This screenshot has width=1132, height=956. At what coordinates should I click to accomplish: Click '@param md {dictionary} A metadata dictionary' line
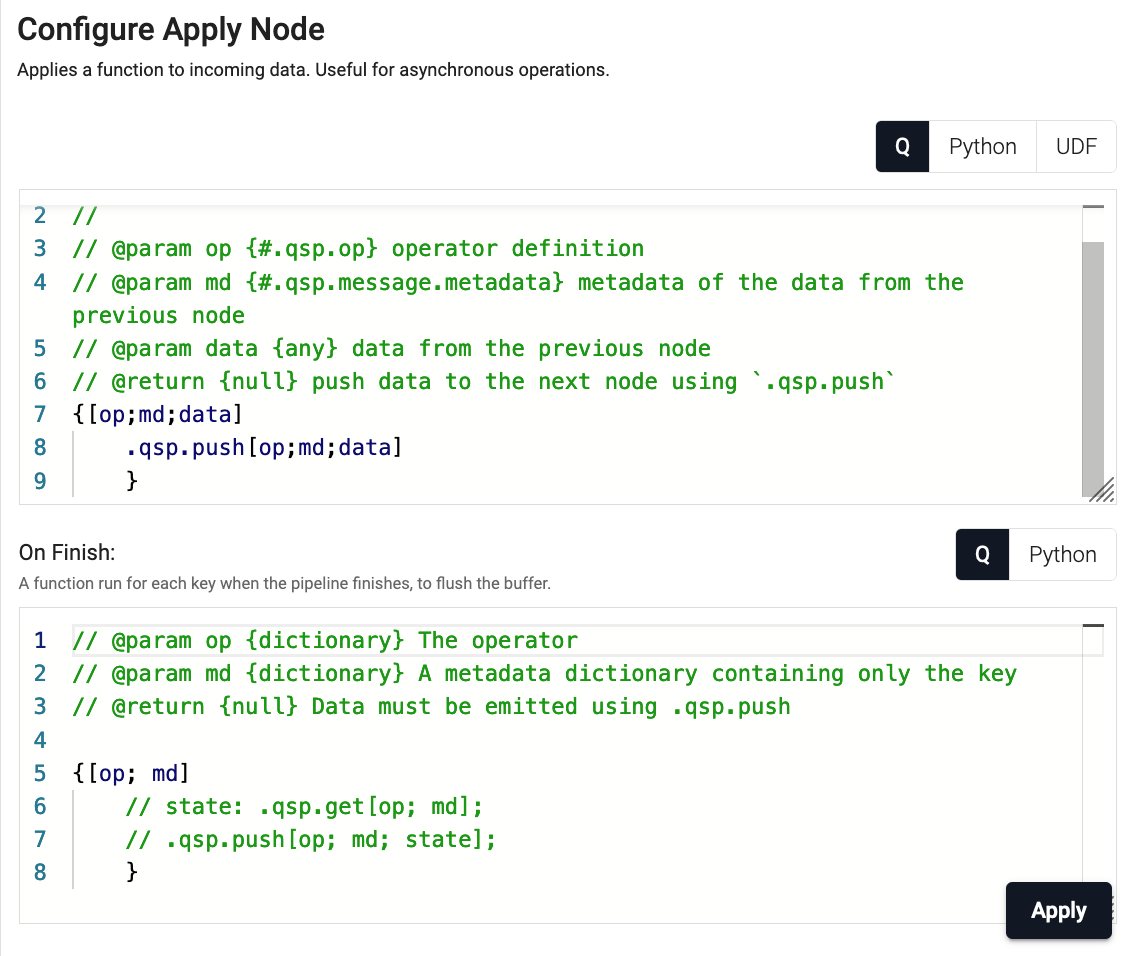[544, 674]
